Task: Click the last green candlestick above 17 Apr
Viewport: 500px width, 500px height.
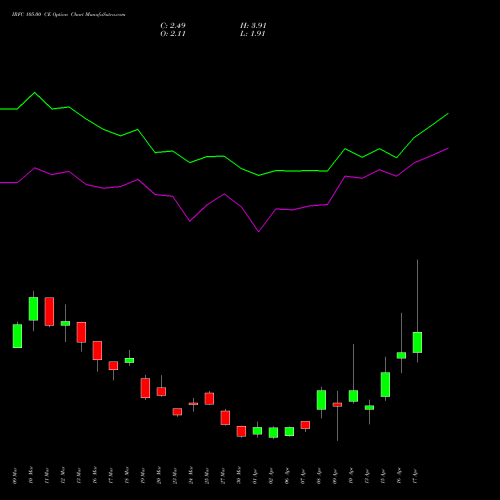Action: tap(417, 342)
